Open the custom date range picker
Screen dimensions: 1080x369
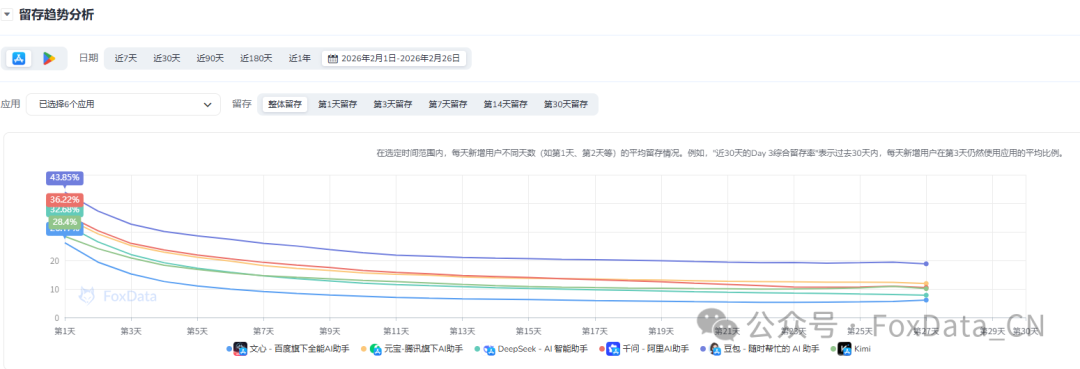tap(394, 59)
